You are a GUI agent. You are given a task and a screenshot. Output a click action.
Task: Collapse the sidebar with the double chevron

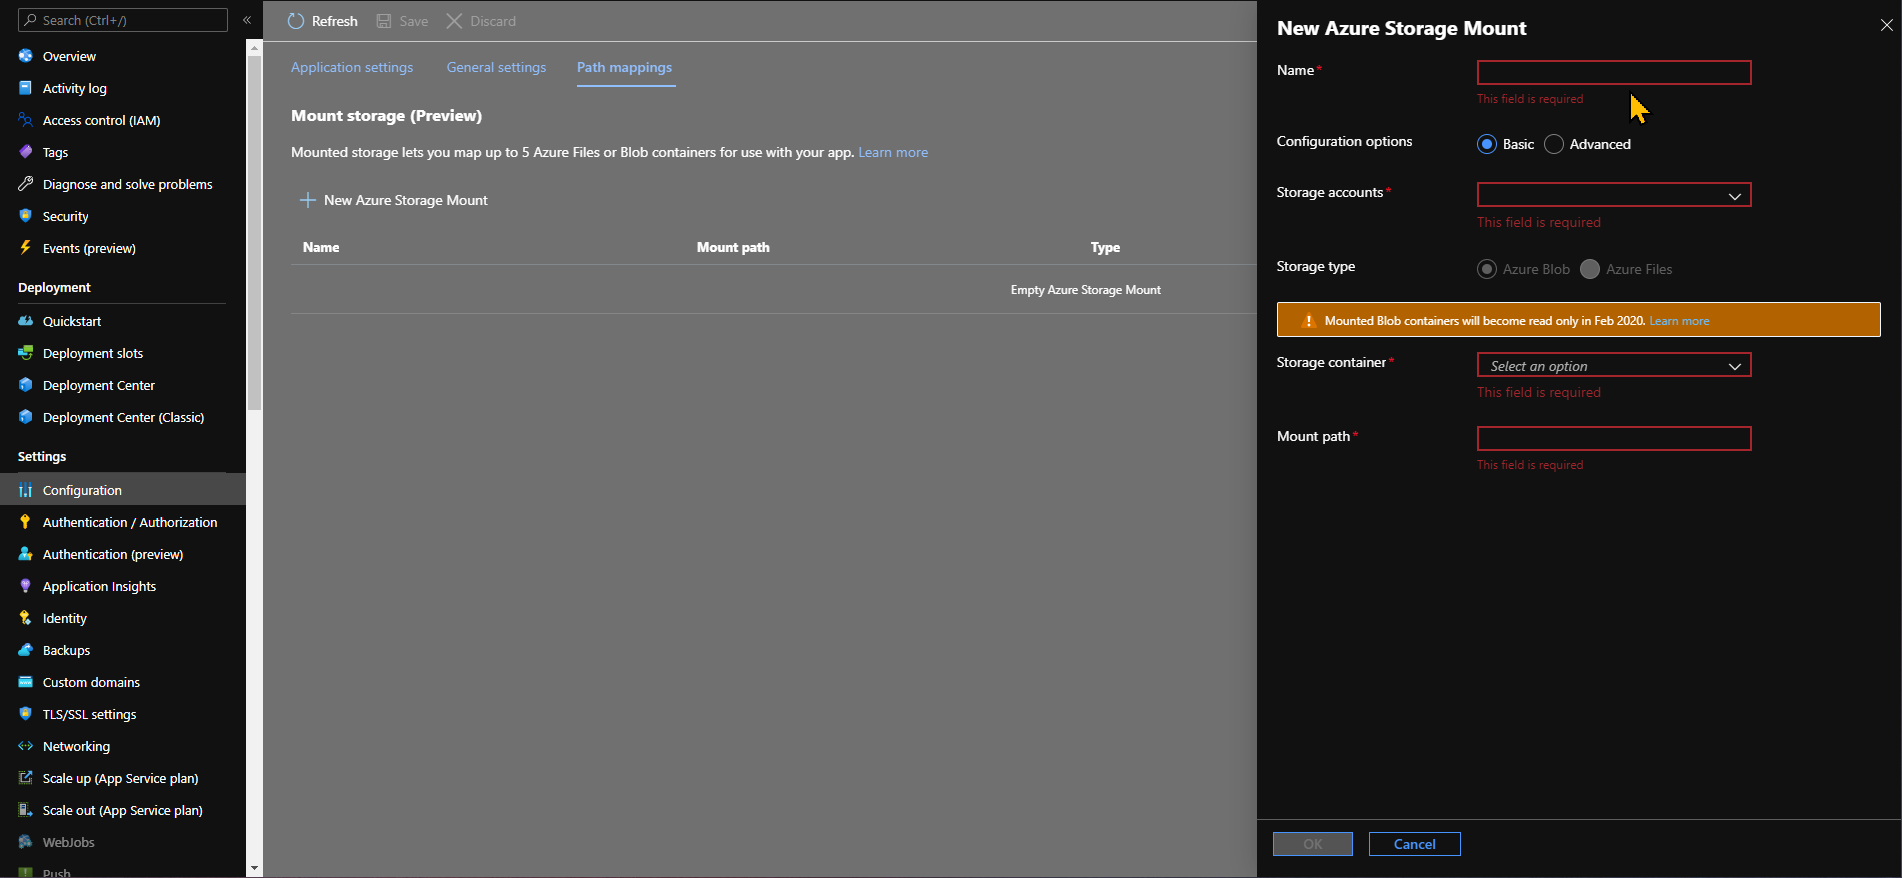(x=247, y=20)
